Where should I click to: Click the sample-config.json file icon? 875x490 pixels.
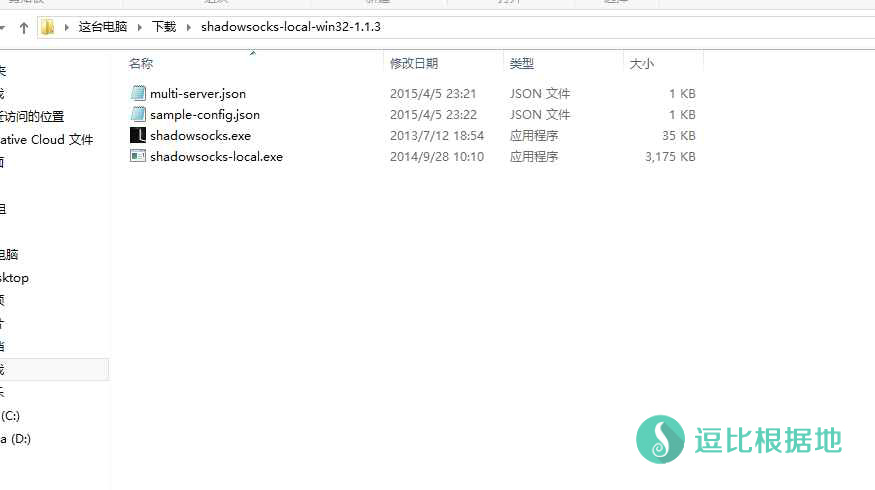(x=138, y=114)
